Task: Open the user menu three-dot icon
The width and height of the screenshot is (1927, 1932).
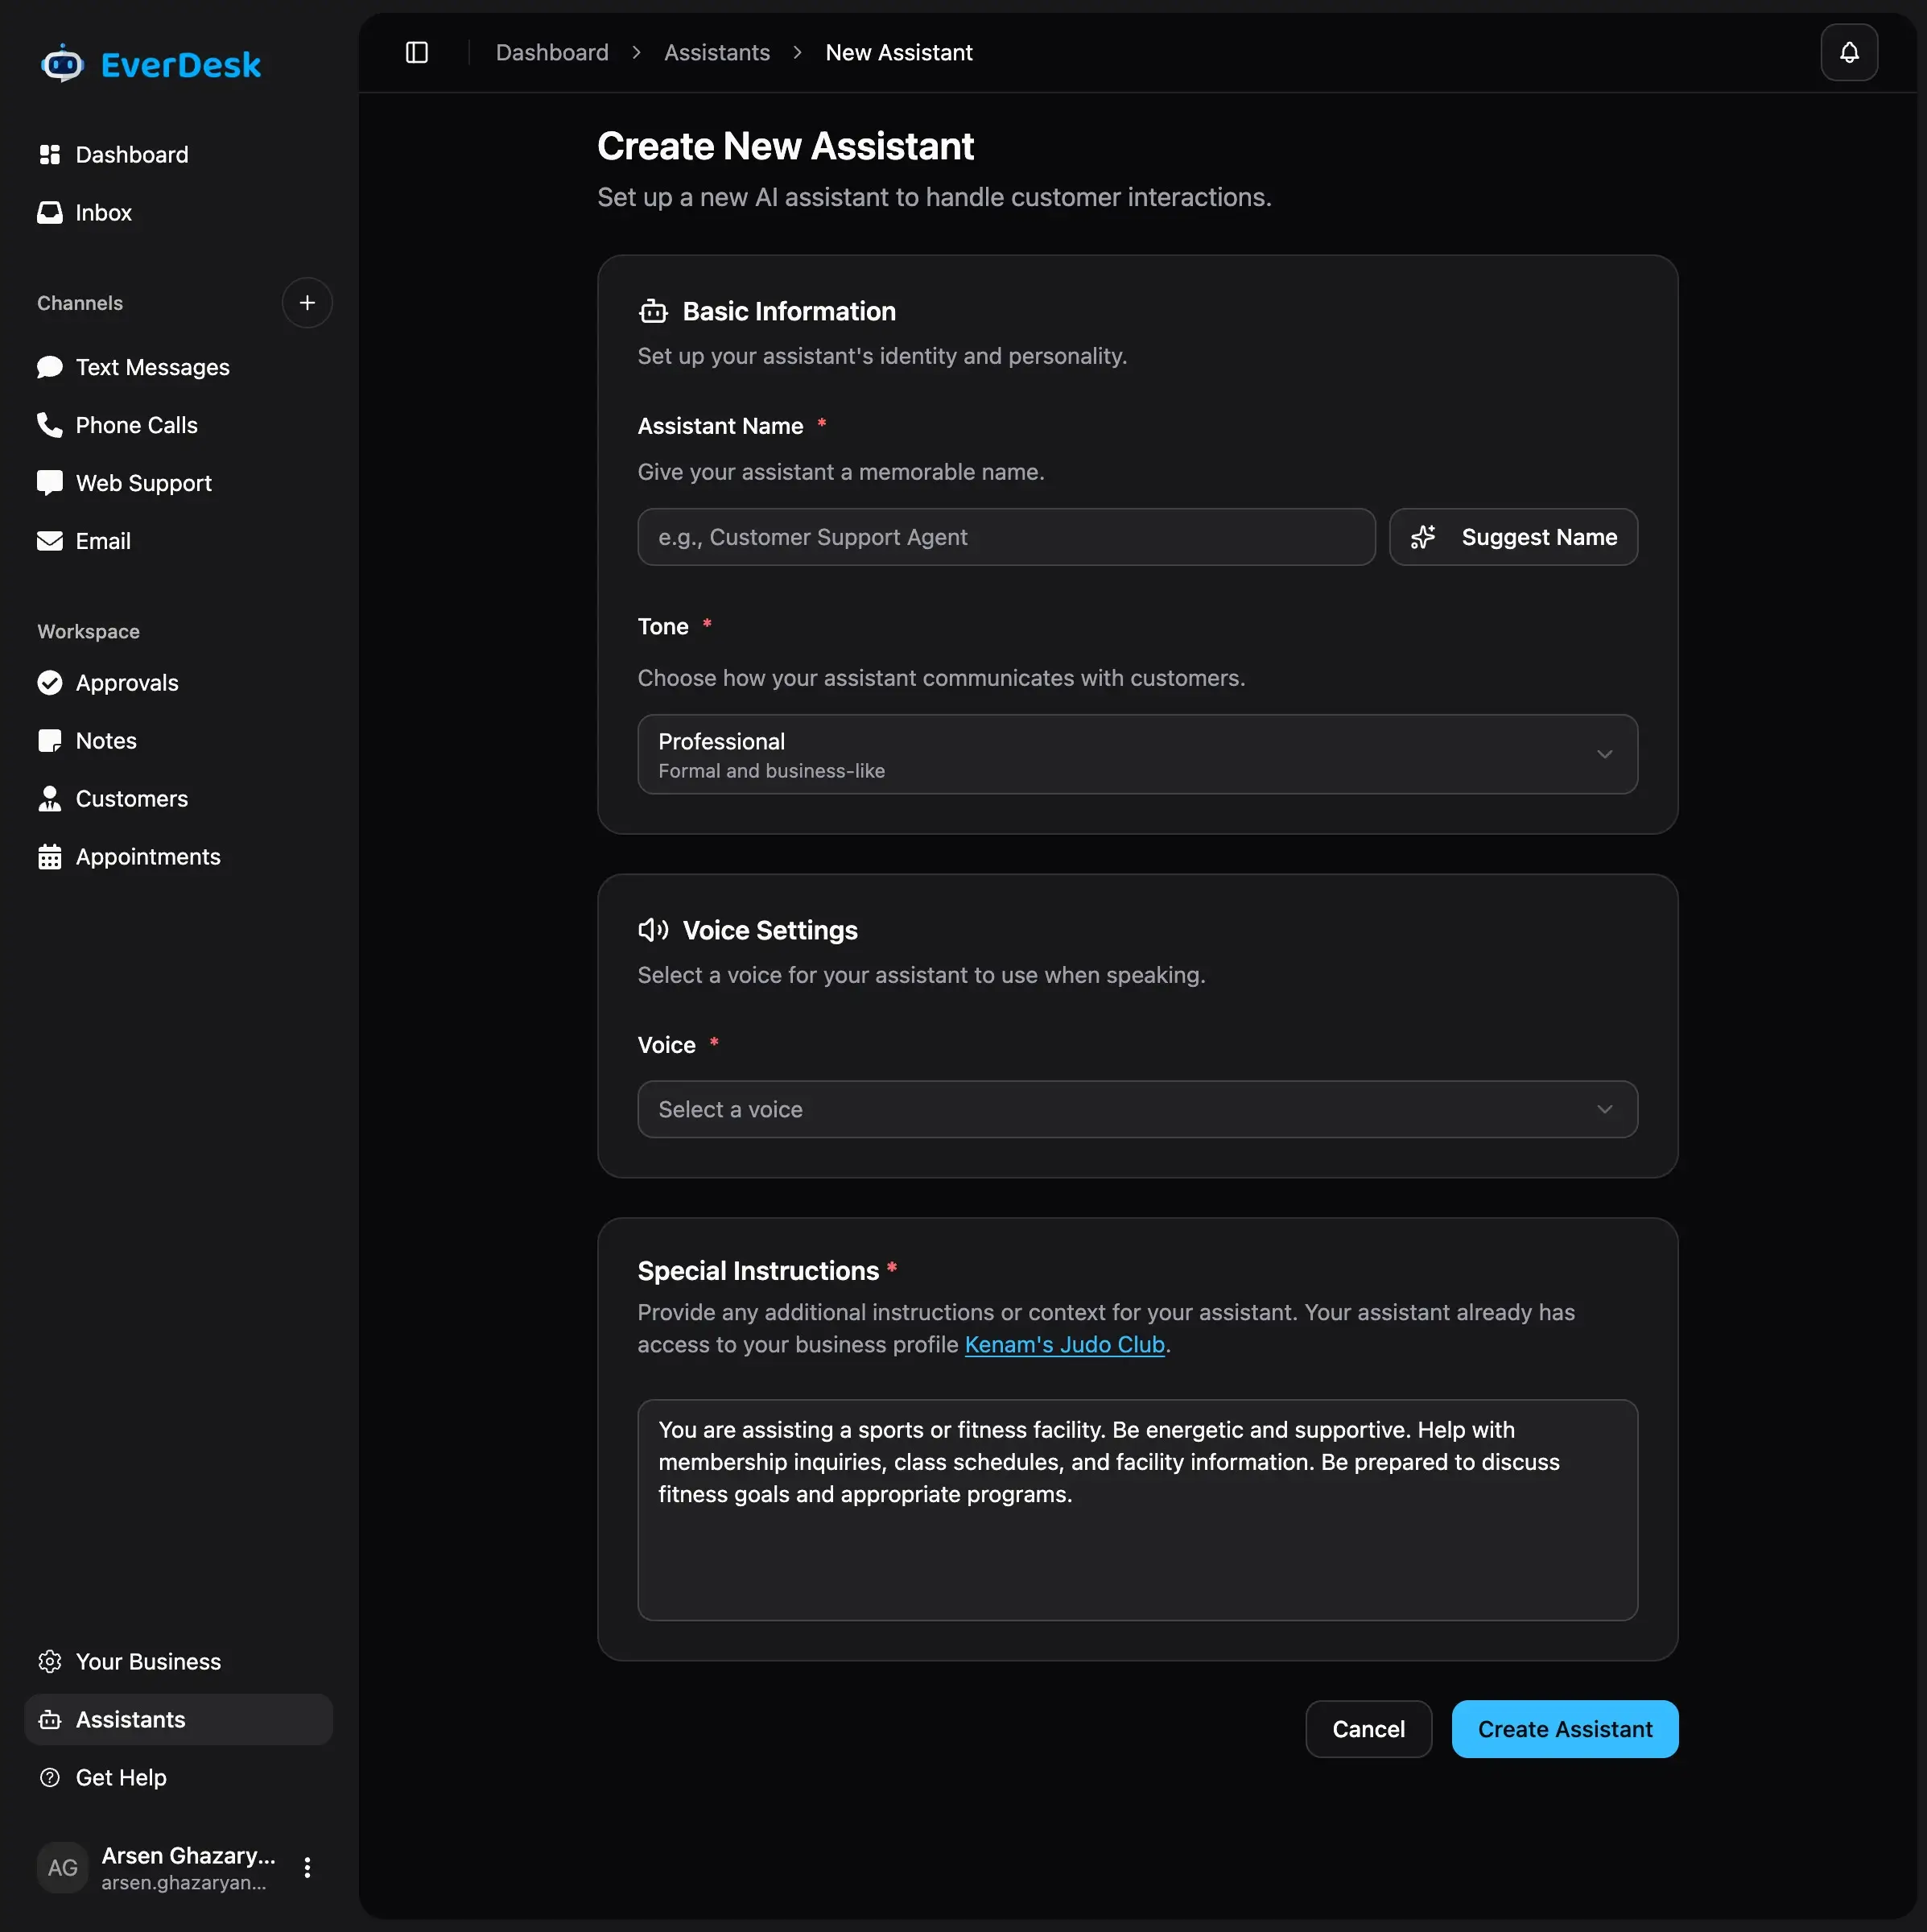Action: pyautogui.click(x=307, y=1866)
